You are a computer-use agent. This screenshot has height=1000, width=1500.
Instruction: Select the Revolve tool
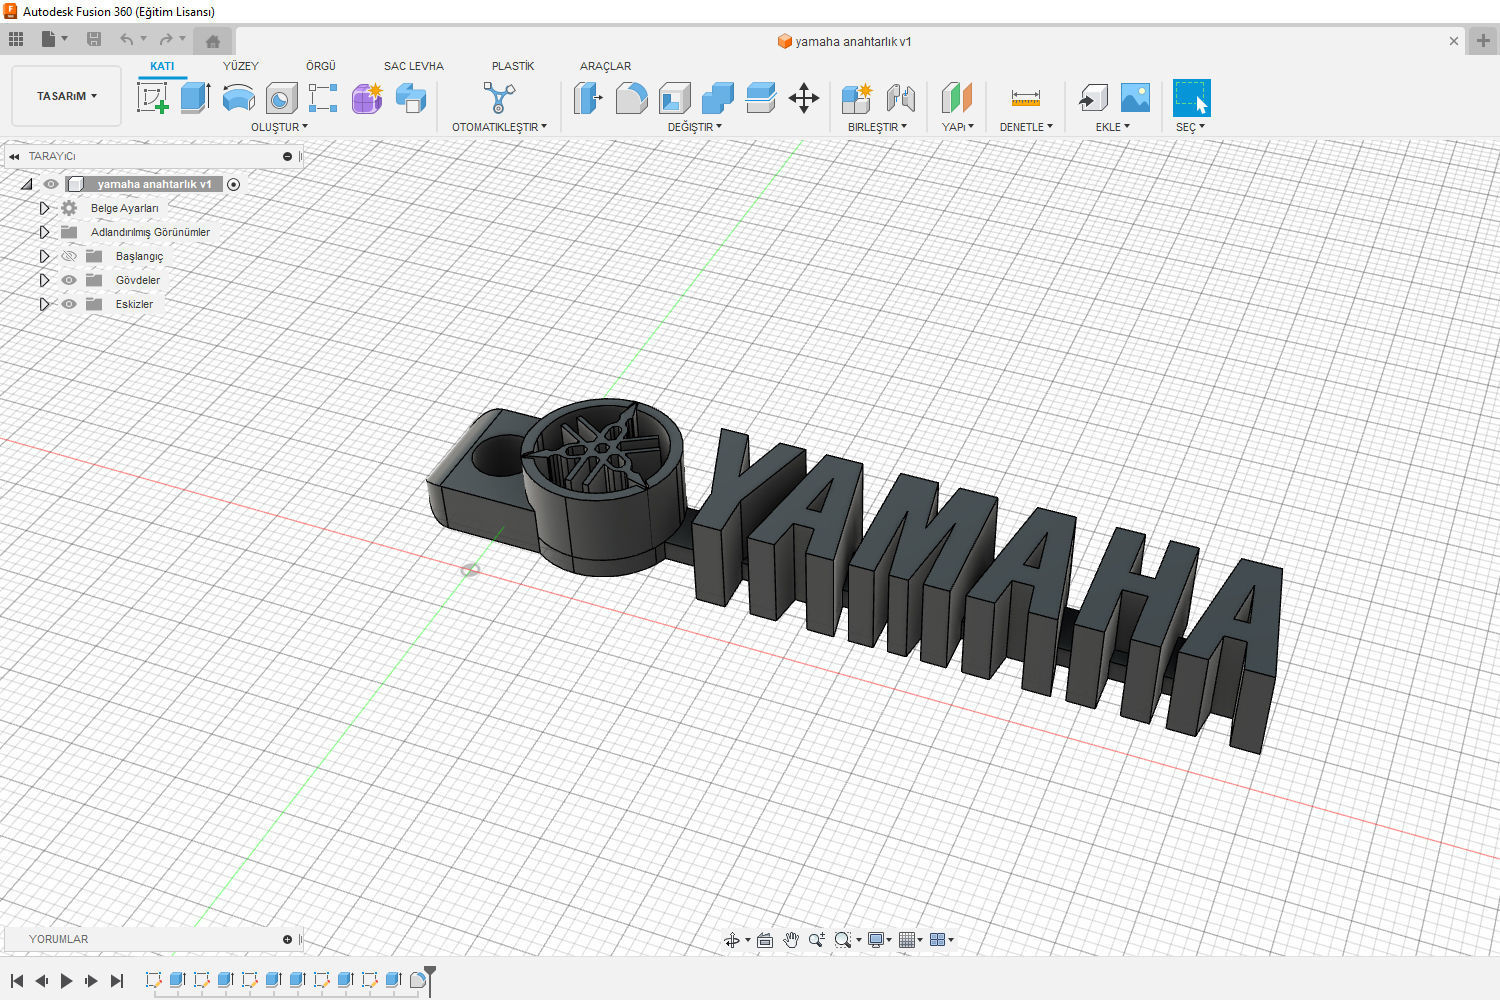tap(238, 98)
